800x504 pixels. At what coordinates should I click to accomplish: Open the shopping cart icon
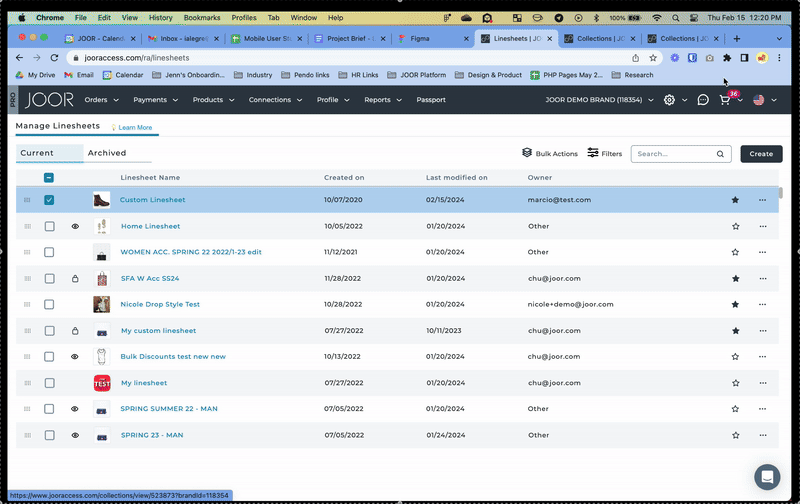click(x=725, y=101)
